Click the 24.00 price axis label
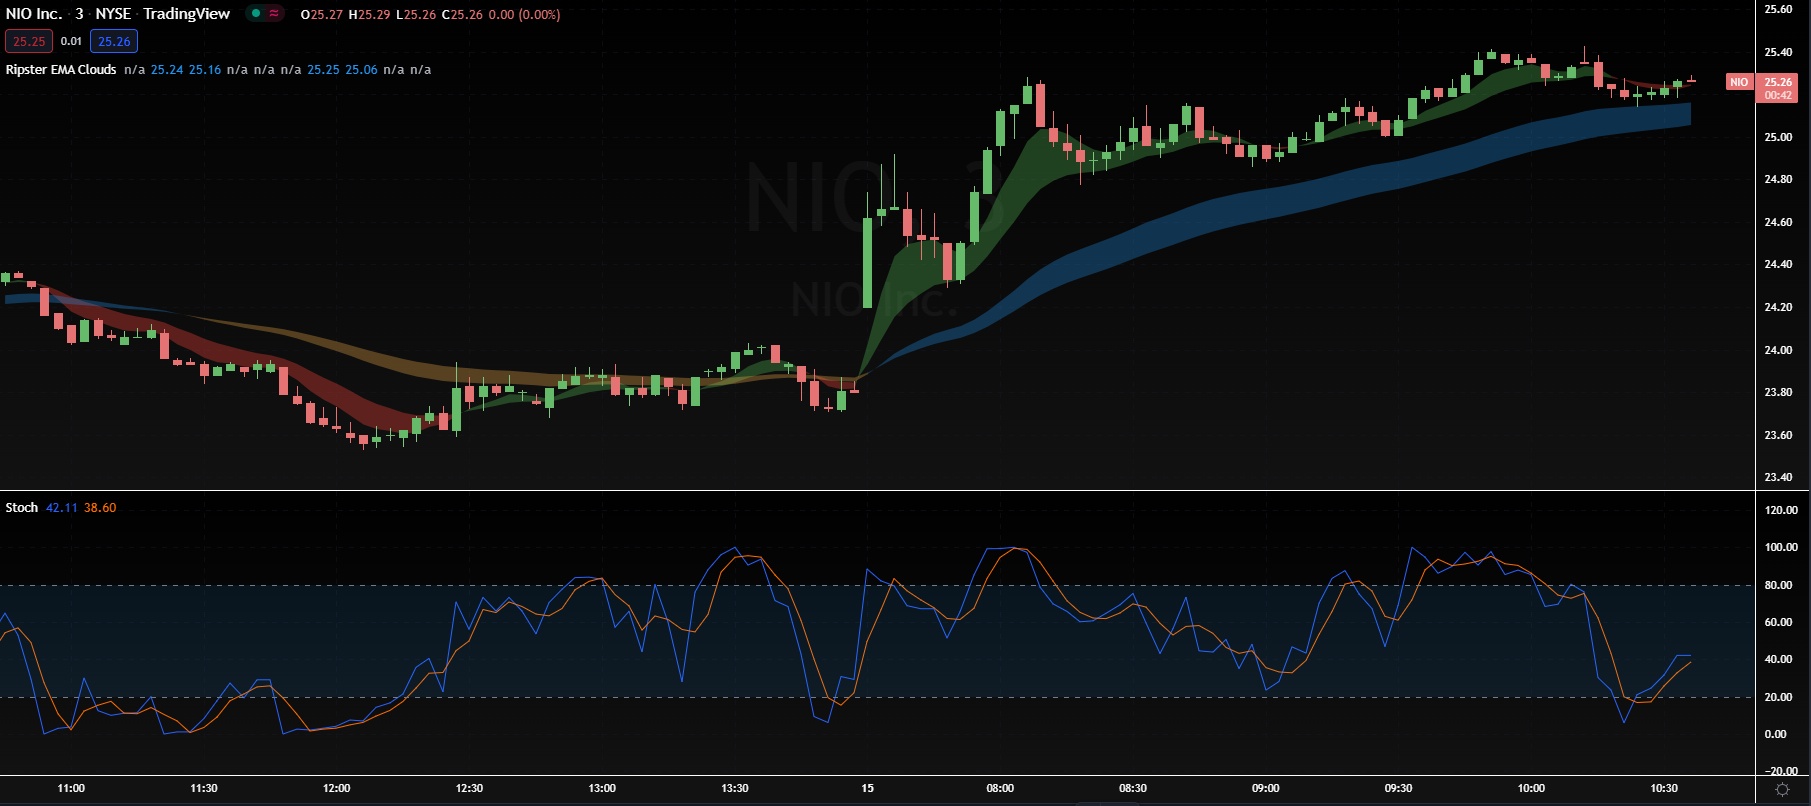Image resolution: width=1811 pixels, height=806 pixels. pos(1778,350)
